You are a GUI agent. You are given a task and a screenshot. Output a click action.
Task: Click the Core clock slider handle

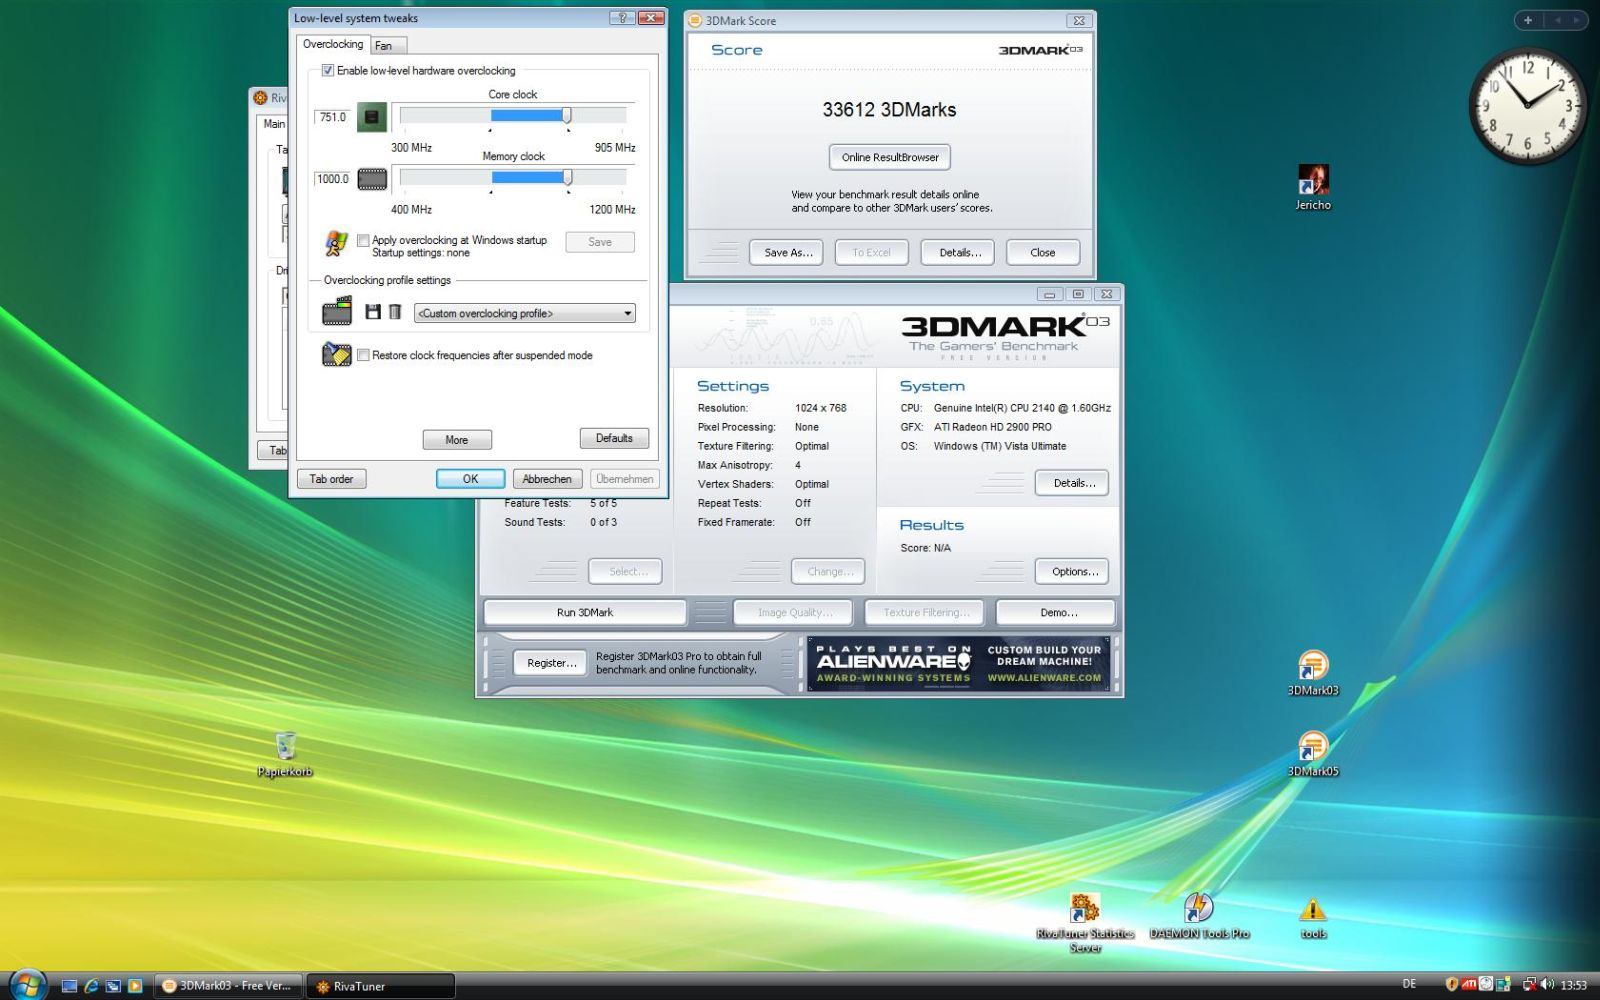pos(567,116)
